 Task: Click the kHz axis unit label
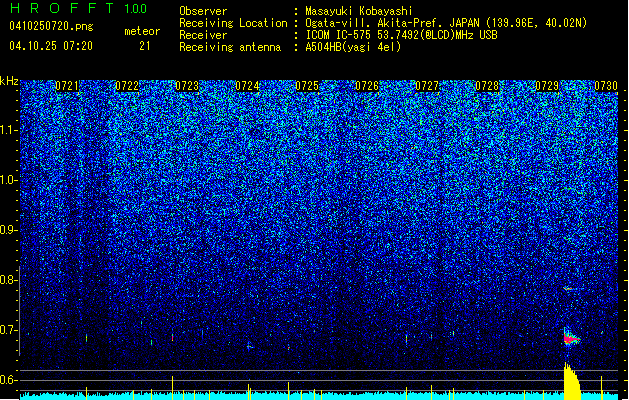tap(9, 81)
